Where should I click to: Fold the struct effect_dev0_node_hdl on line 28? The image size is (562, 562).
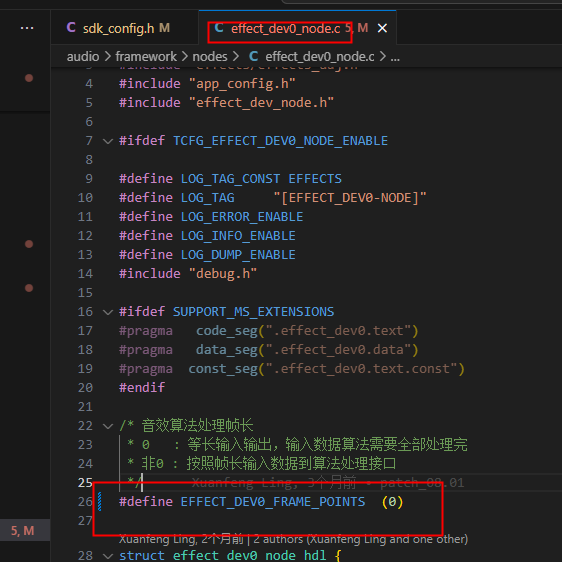(x=108, y=556)
